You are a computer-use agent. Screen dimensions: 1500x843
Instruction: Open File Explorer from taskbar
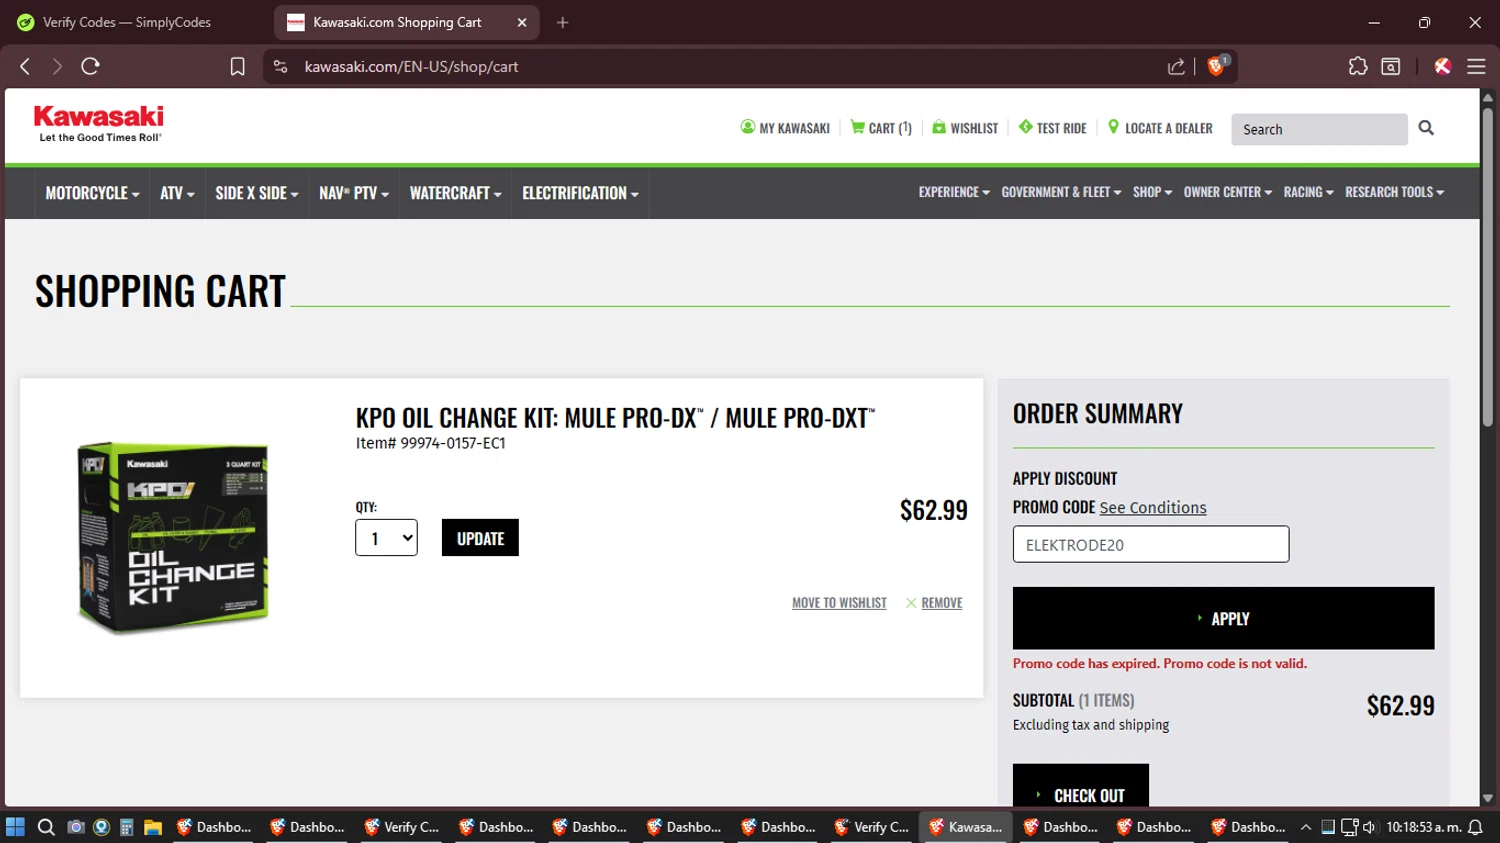pyautogui.click(x=153, y=827)
